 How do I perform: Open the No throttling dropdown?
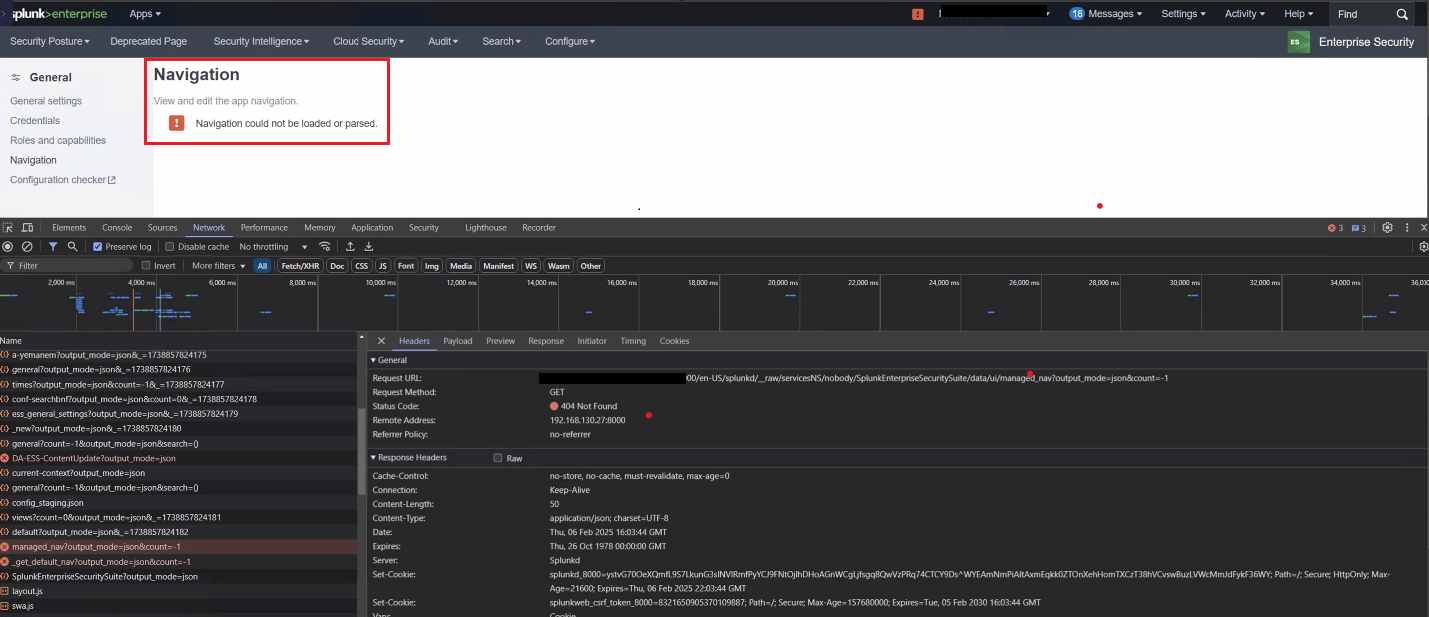point(273,247)
